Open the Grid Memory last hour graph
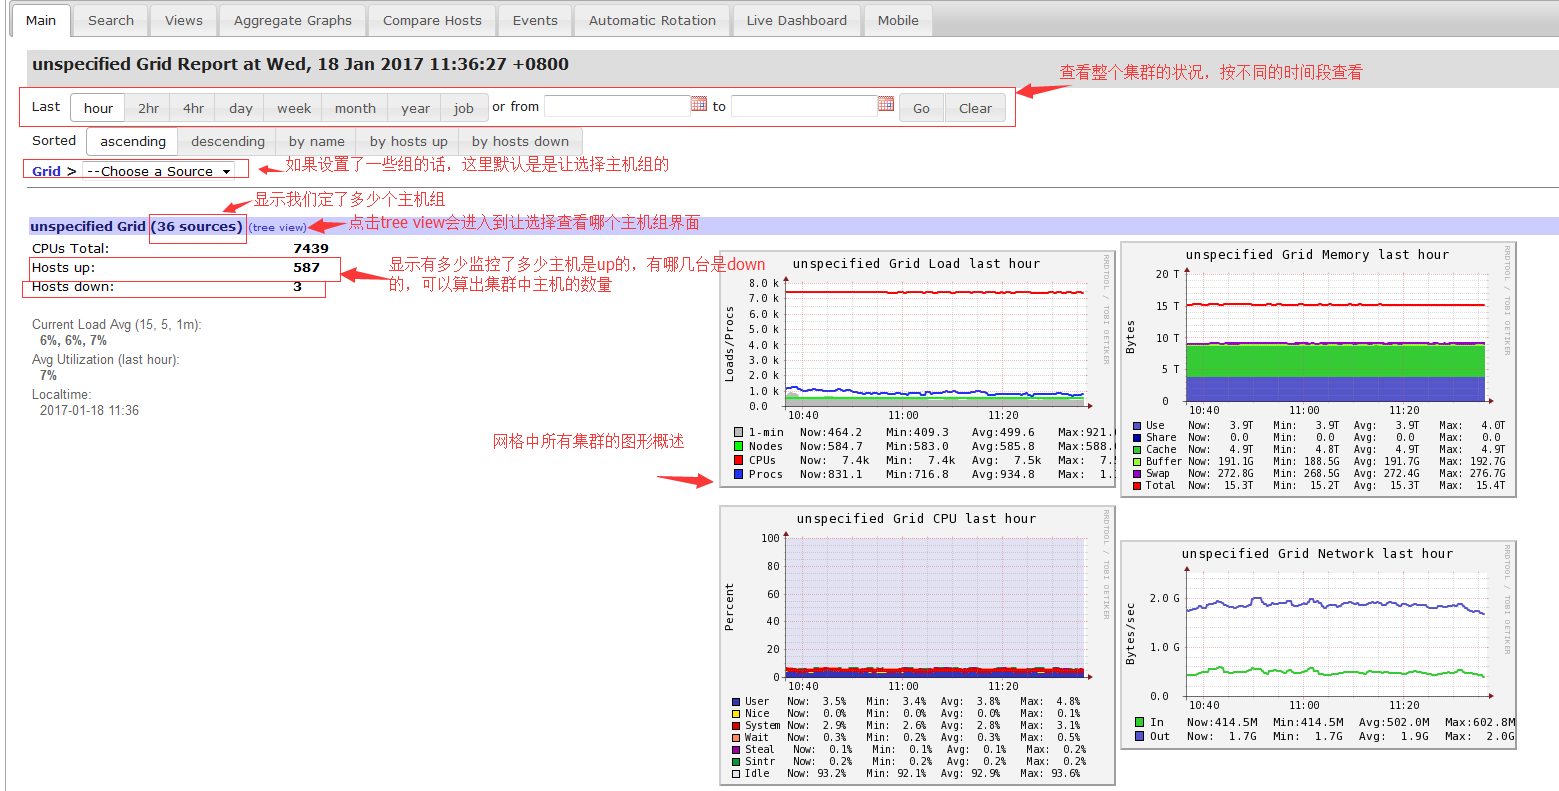Screen dimensions: 1559x791 pyautogui.click(x=1318, y=368)
